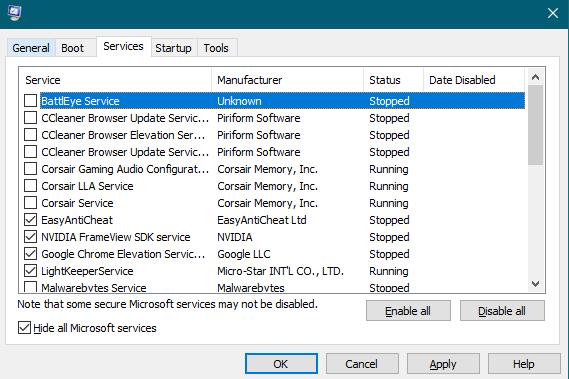
Task: Click the Cancel button
Action: (x=362, y=364)
